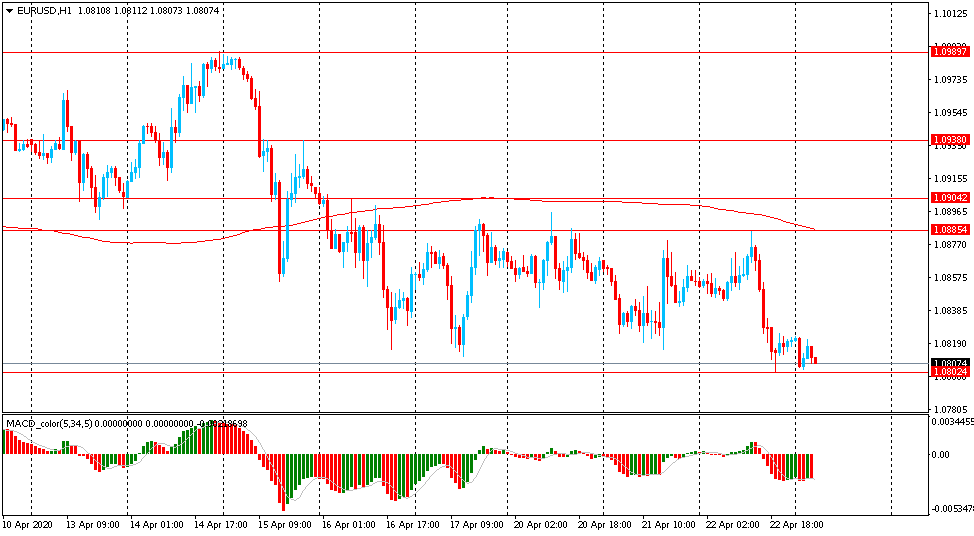Click the 20 Apr 02:00 time label
This screenshot has height=536, width=974.
coord(541,525)
